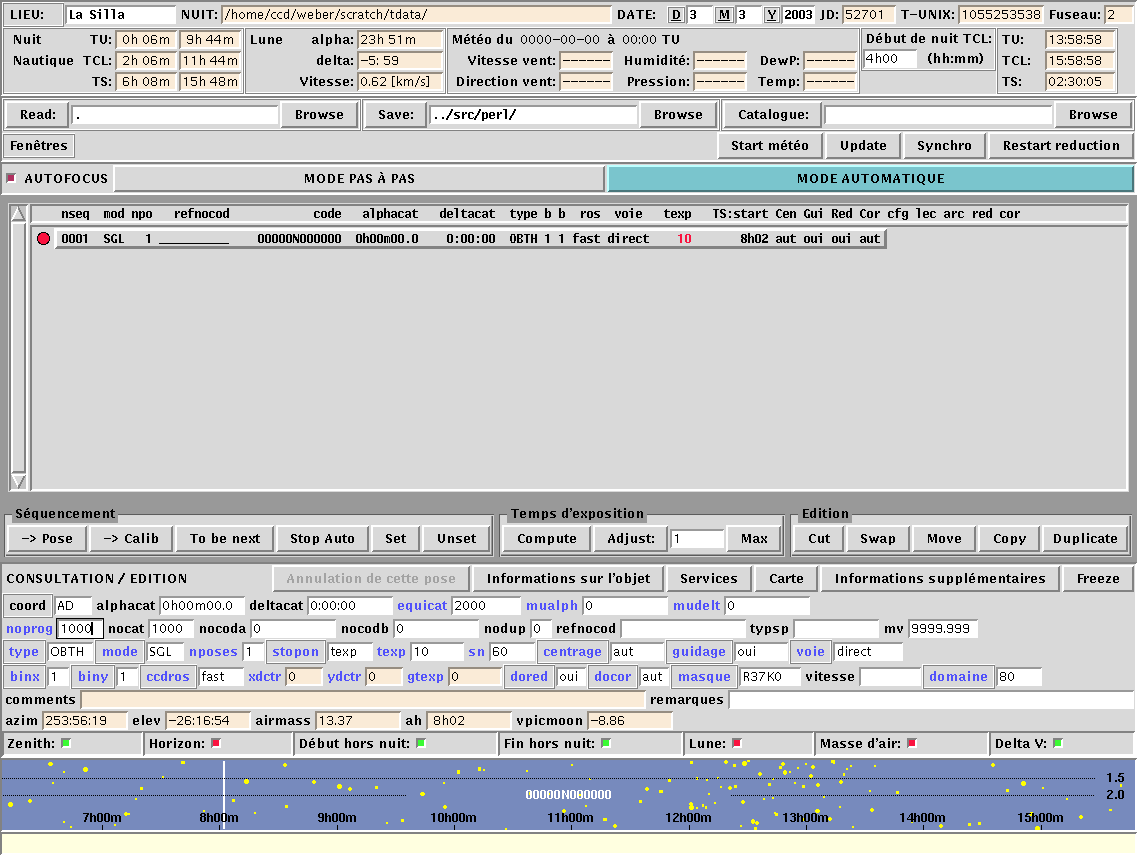Viewport: 1137px width, 855px height.
Task: Click the white time marker on airmass timeline
Action: pos(223,795)
